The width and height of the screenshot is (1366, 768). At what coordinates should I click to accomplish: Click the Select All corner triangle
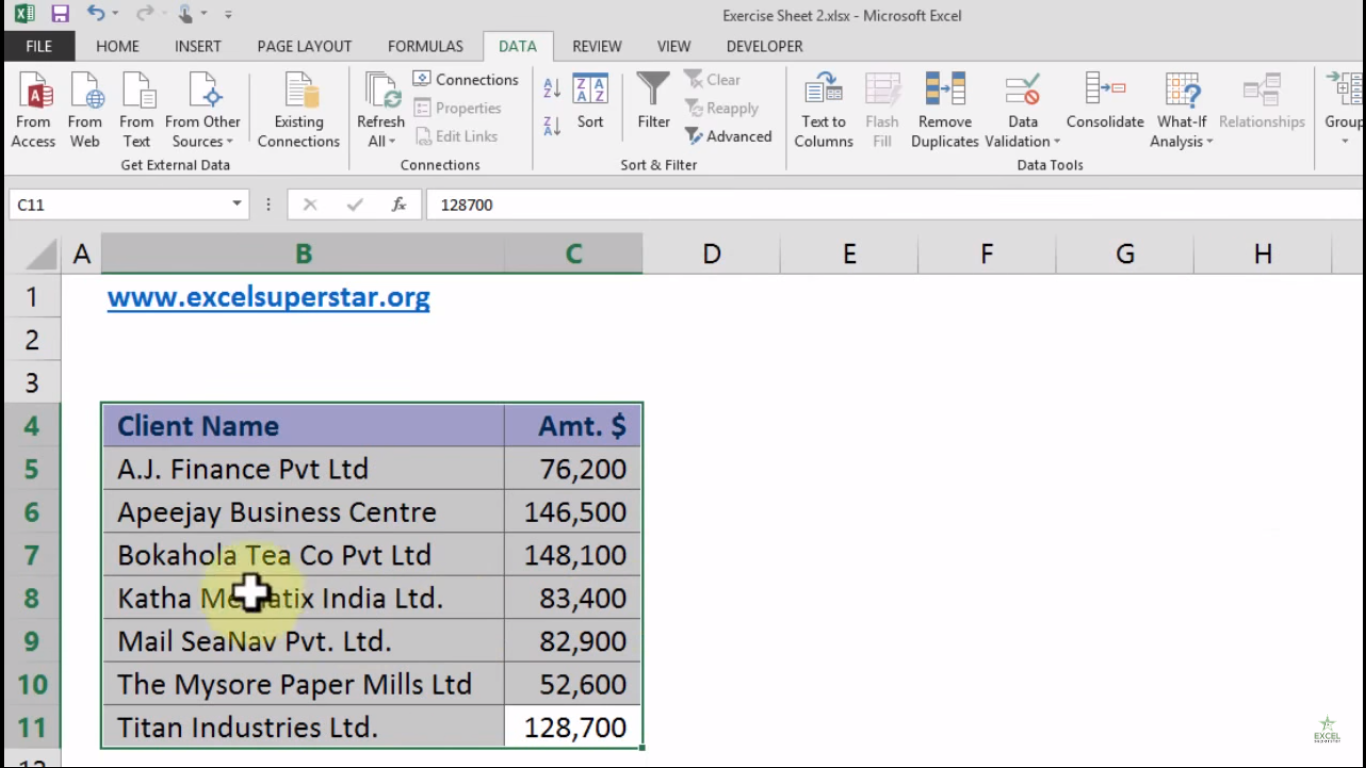coord(42,254)
